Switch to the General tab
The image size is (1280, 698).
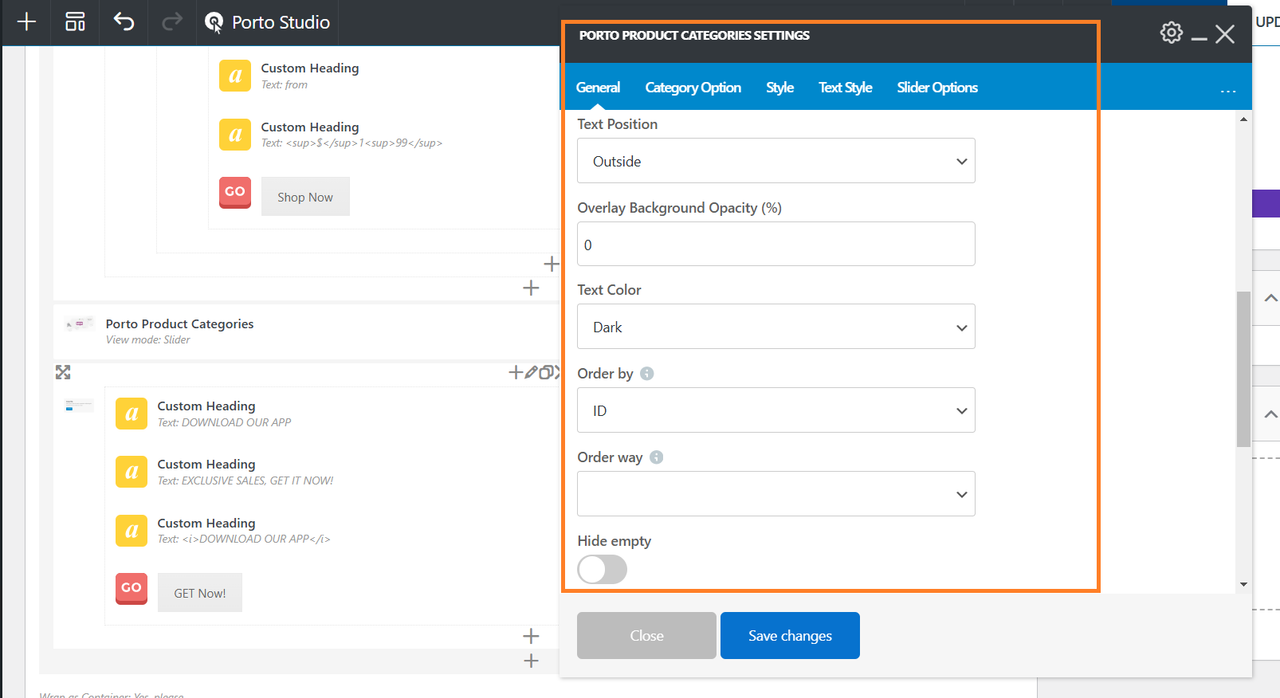coord(598,87)
